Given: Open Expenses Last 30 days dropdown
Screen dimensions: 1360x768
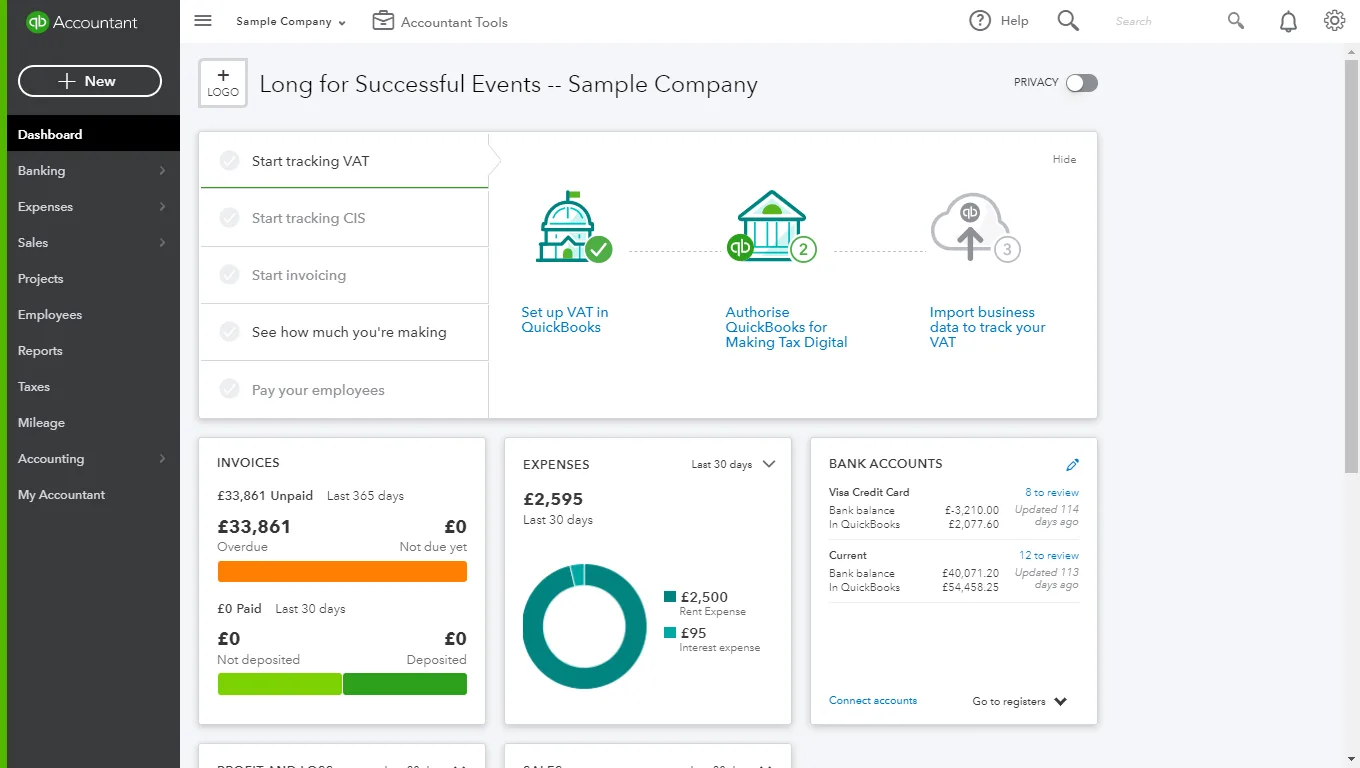Looking at the screenshot, I should pos(734,464).
